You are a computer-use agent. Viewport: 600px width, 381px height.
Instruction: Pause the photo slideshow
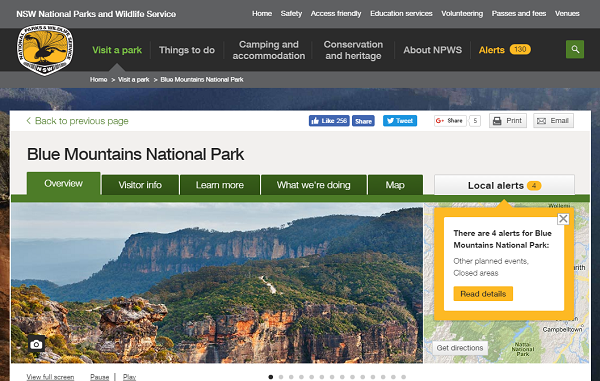[x=99, y=377]
